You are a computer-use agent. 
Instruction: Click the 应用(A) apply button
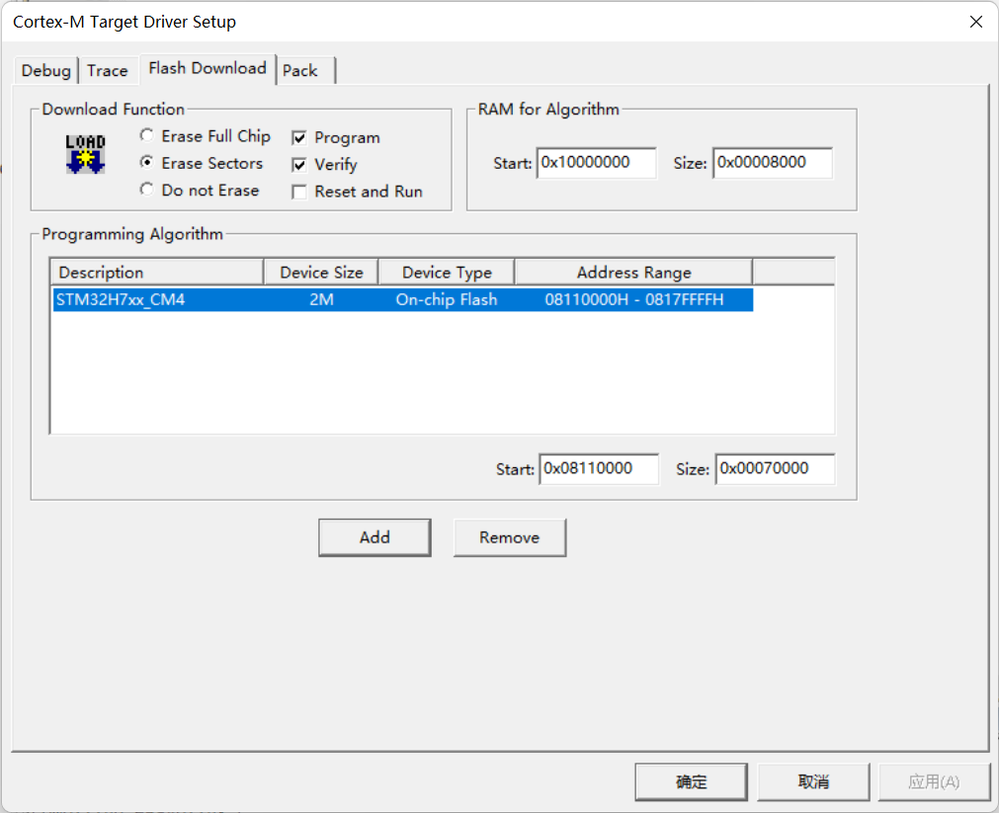[x=934, y=781]
